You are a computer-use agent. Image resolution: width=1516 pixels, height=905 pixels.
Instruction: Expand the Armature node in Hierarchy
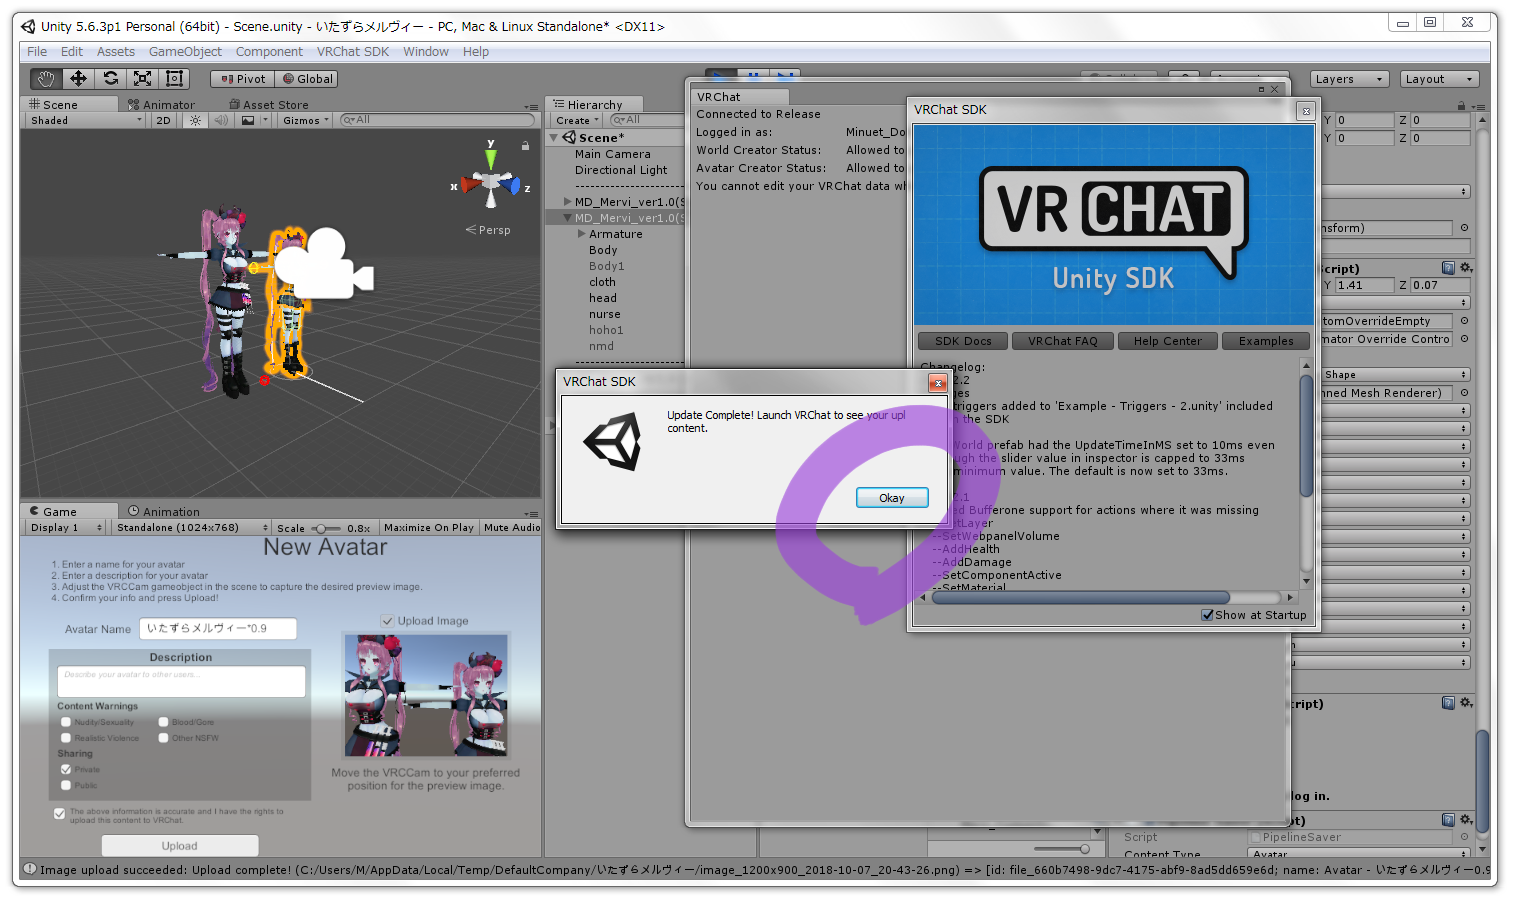click(582, 234)
